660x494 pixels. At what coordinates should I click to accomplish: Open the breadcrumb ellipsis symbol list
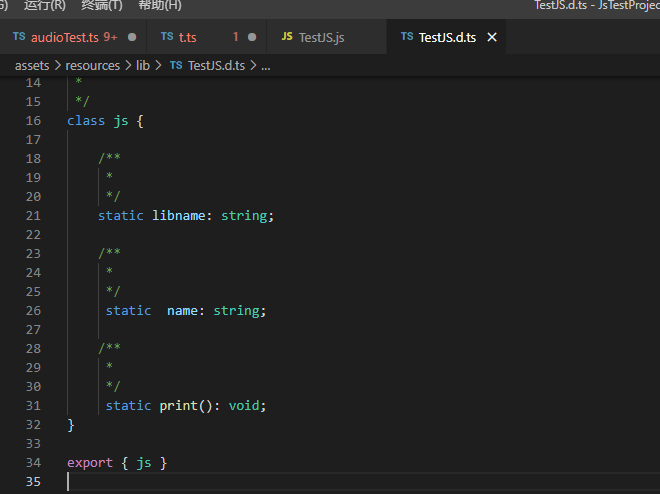coord(266,66)
